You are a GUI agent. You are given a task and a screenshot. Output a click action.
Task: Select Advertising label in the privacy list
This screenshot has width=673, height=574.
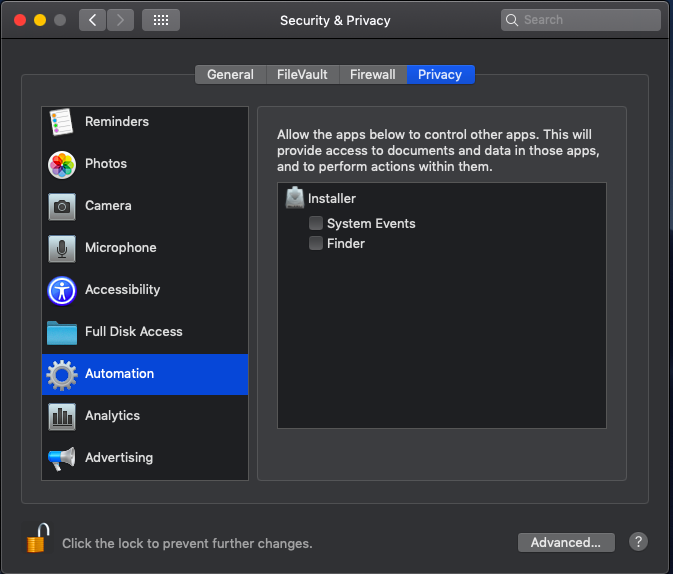click(119, 458)
